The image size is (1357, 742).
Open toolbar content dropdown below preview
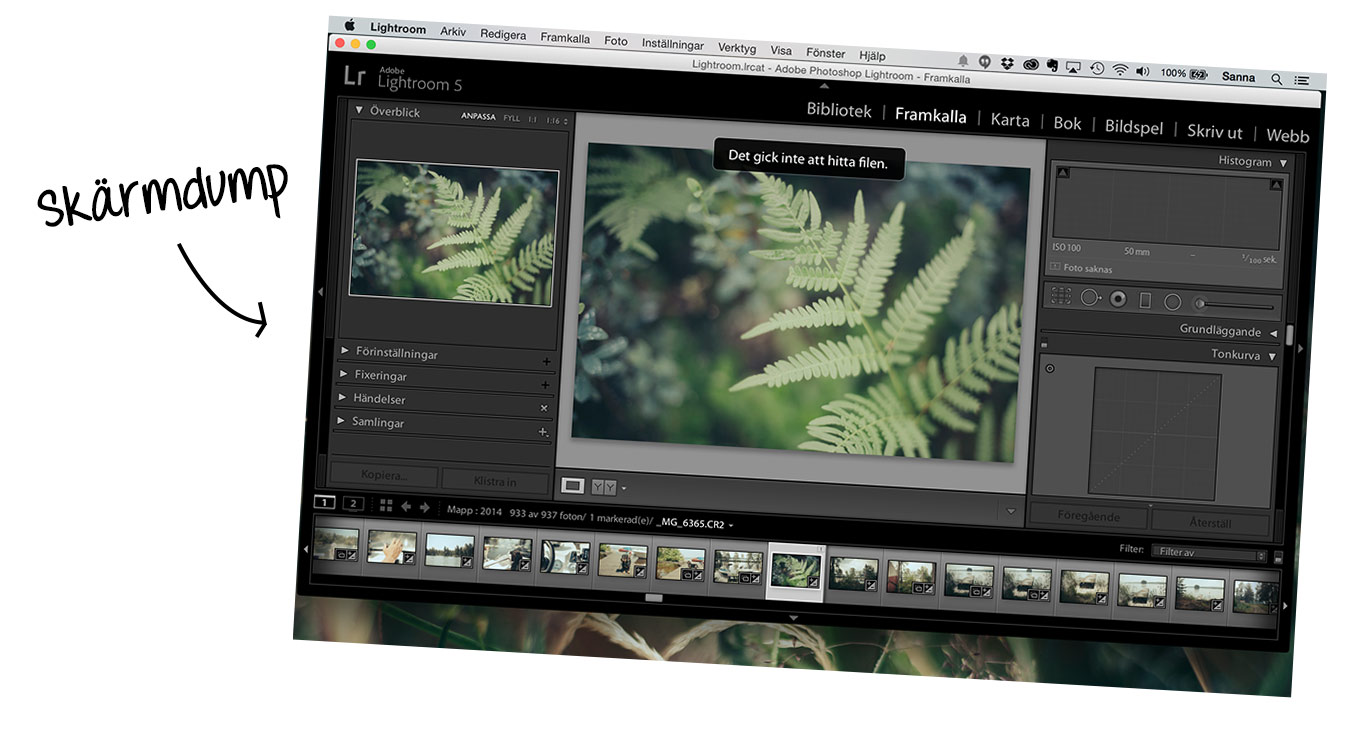1010,511
